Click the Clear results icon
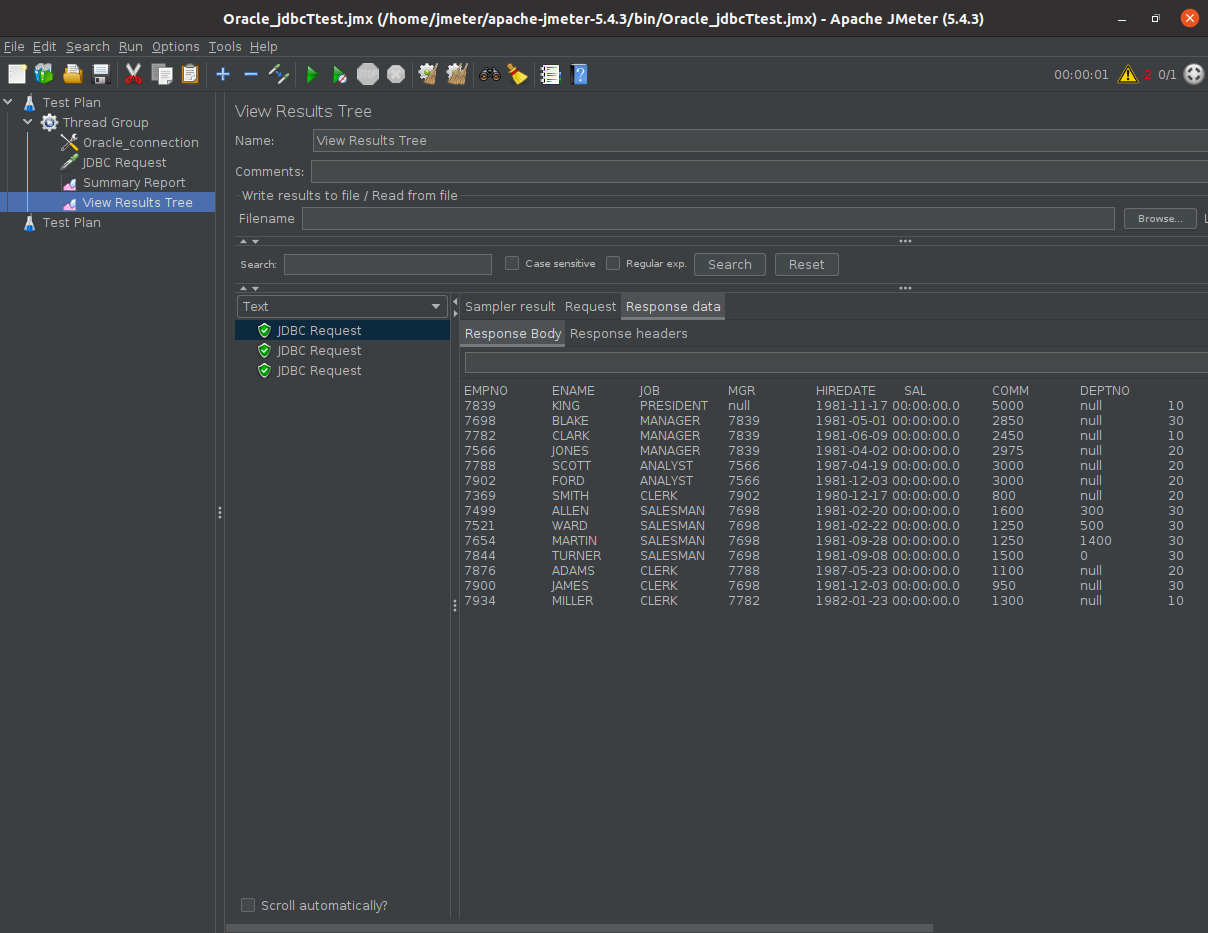This screenshot has height=933, width=1208. (x=428, y=74)
